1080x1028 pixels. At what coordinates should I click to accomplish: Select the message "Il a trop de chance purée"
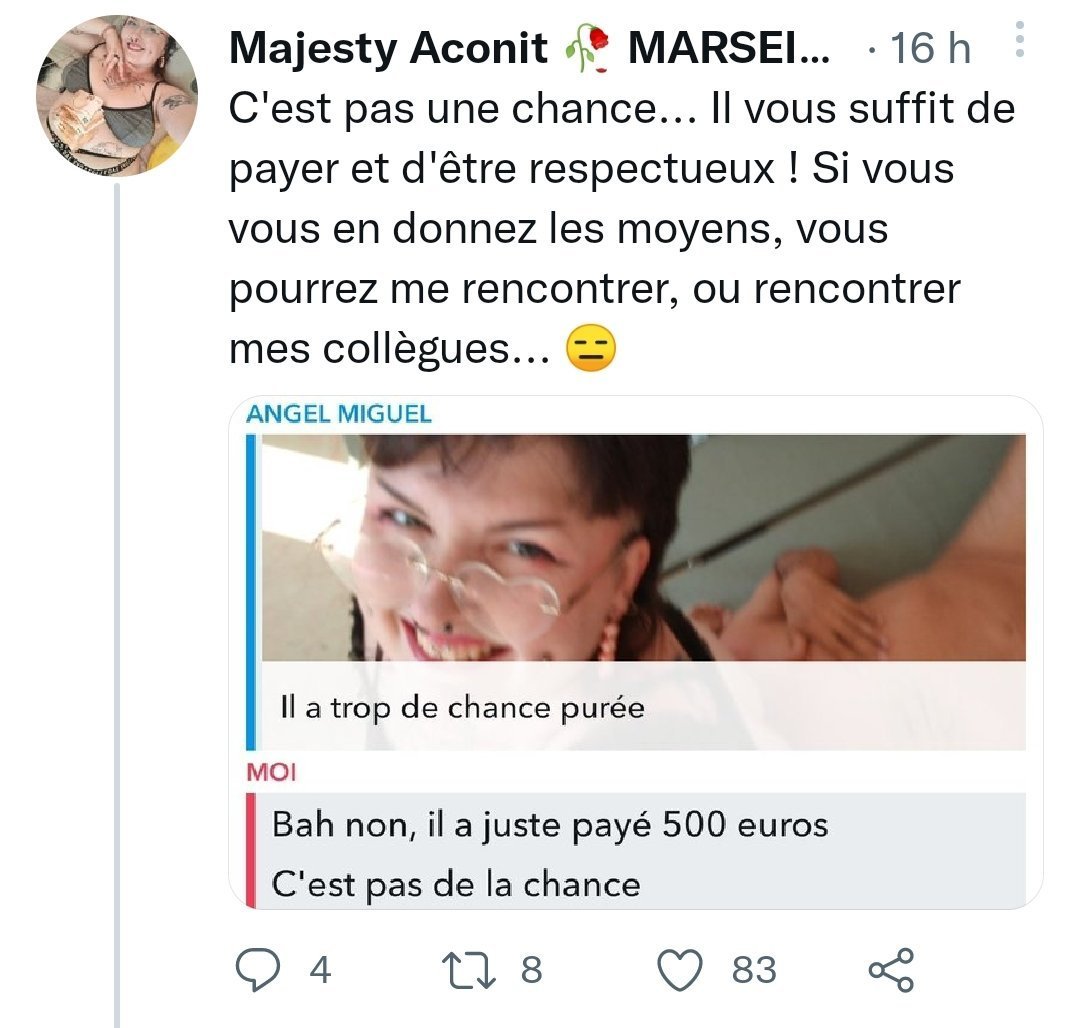[462, 709]
